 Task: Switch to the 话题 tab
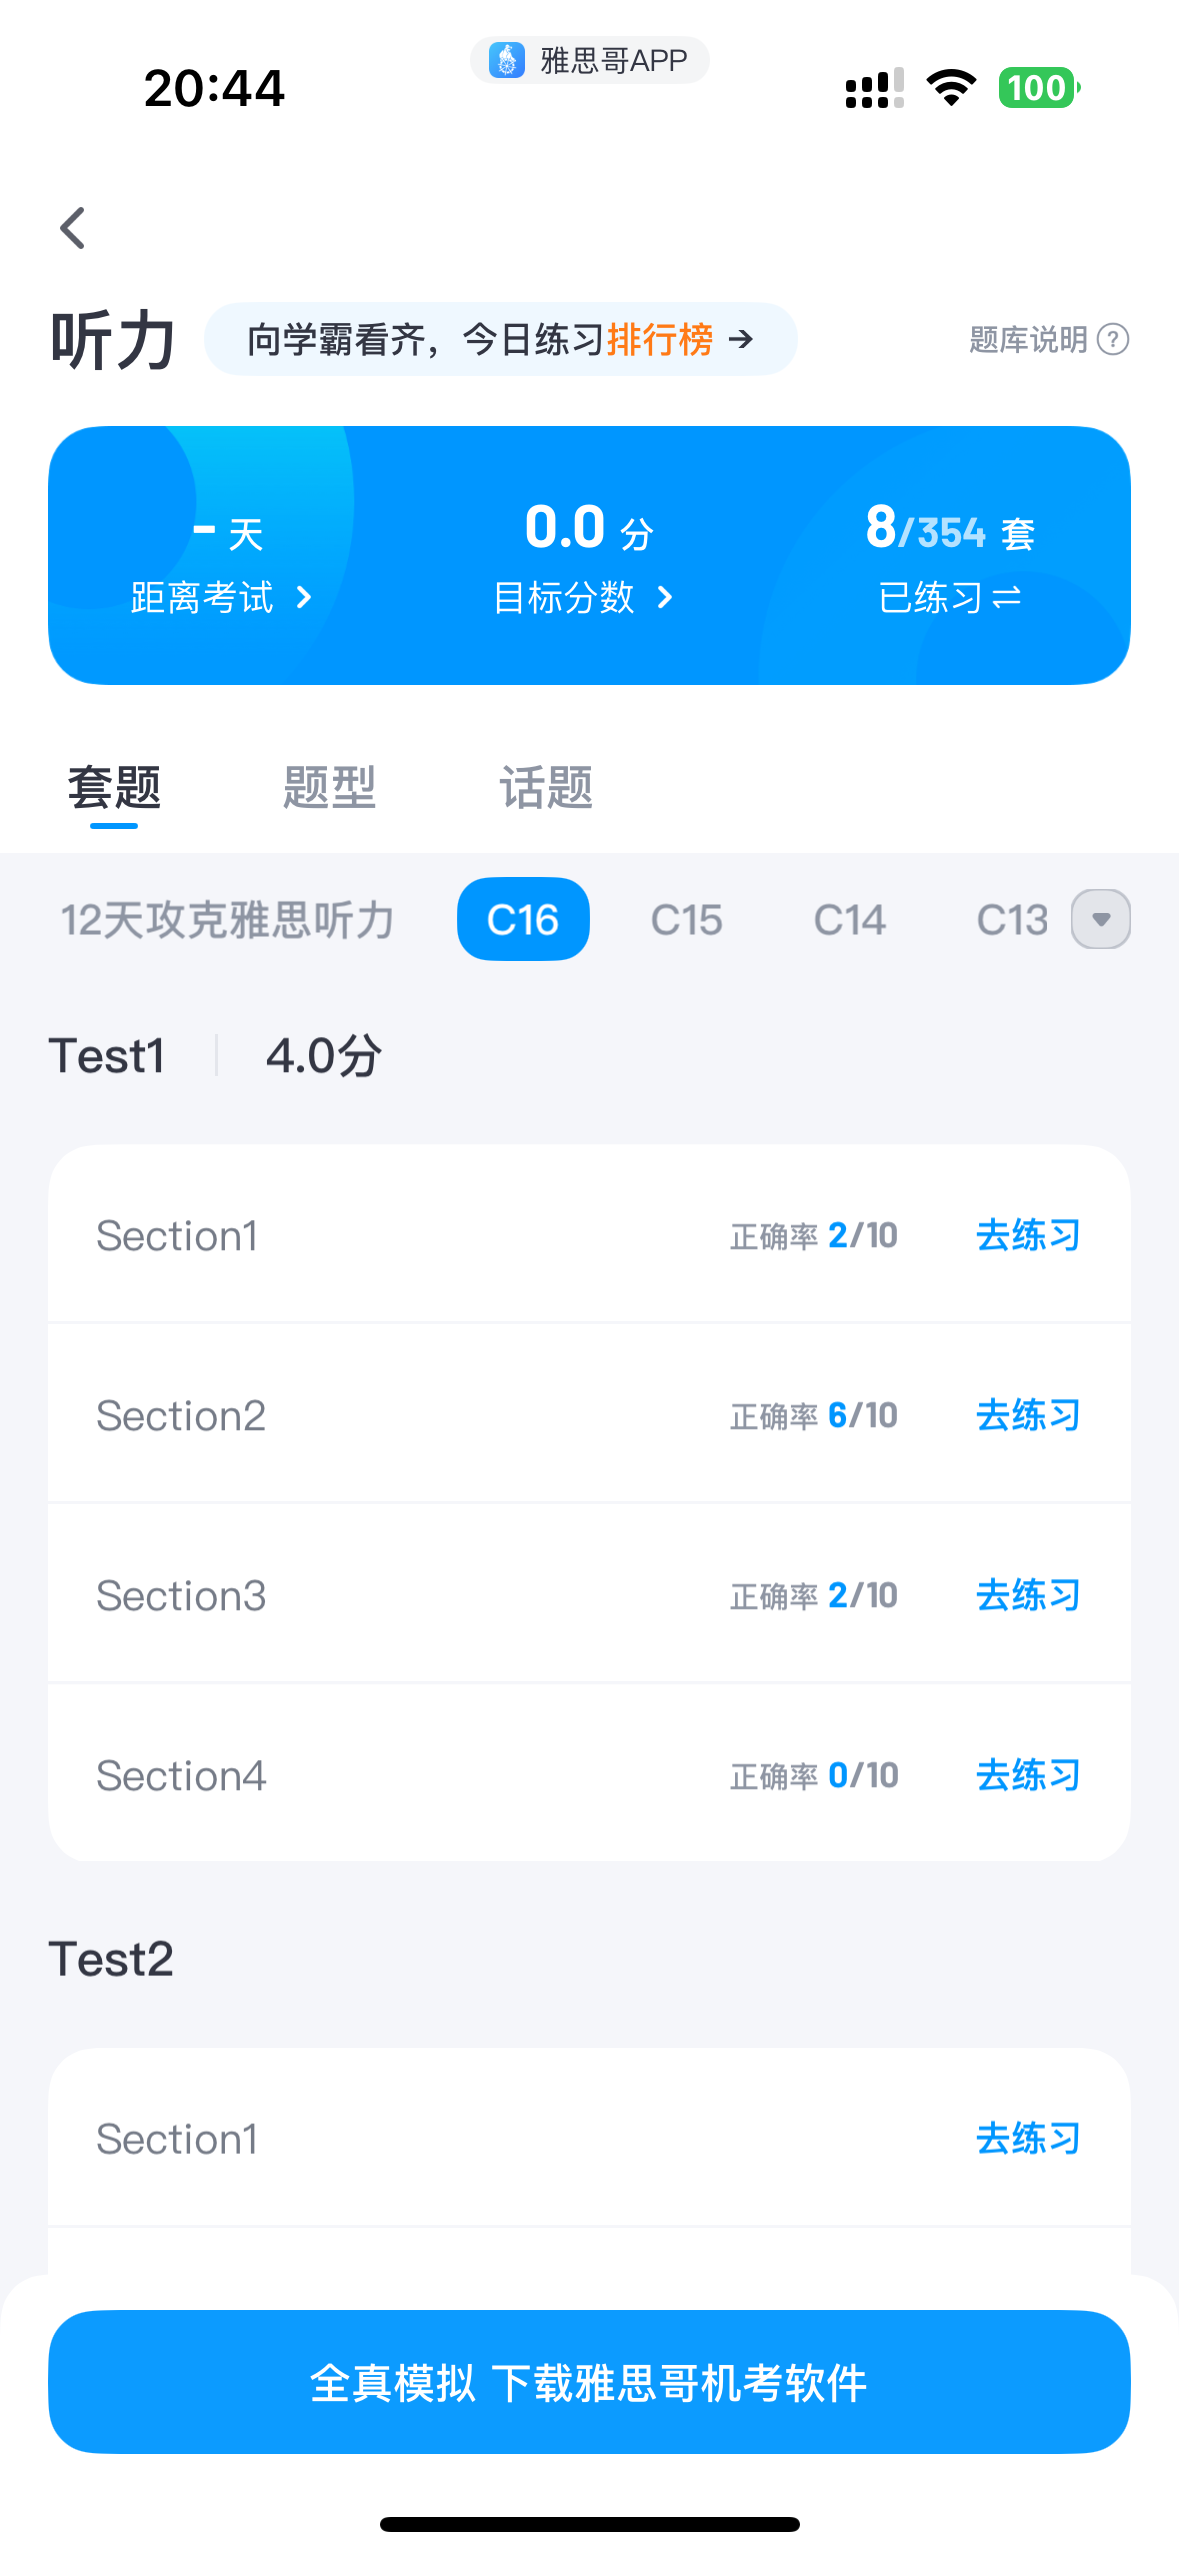(546, 788)
